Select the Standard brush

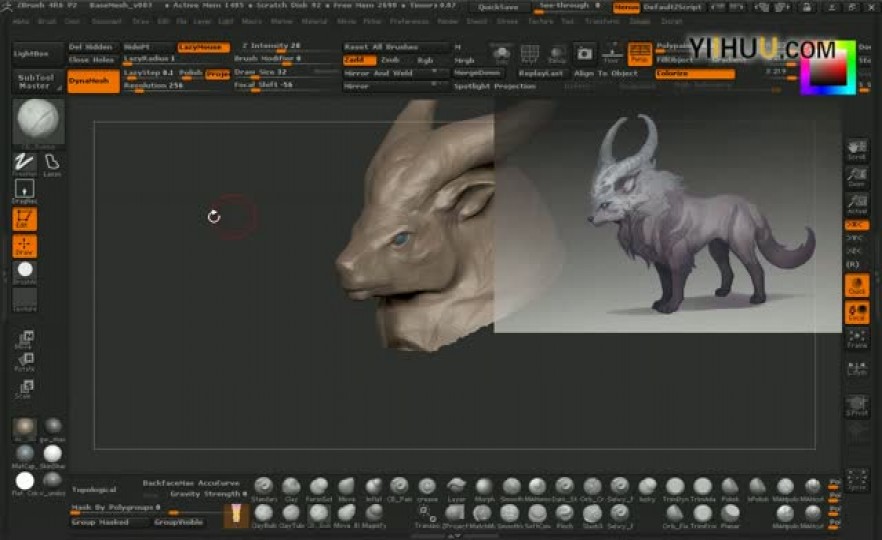[264, 488]
